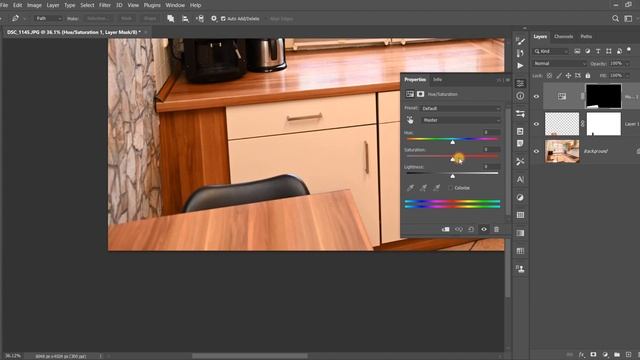
Task: Open the Filter menu
Action: coord(105,5)
